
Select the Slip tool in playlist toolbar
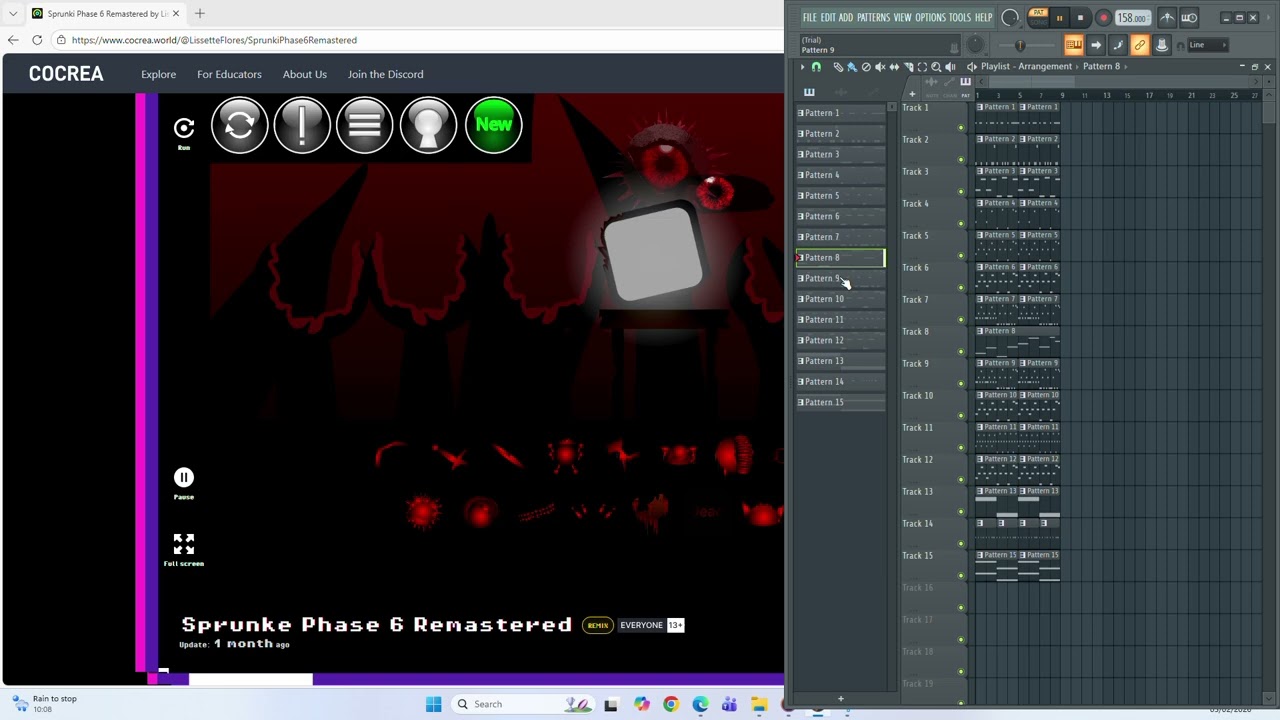point(894,67)
